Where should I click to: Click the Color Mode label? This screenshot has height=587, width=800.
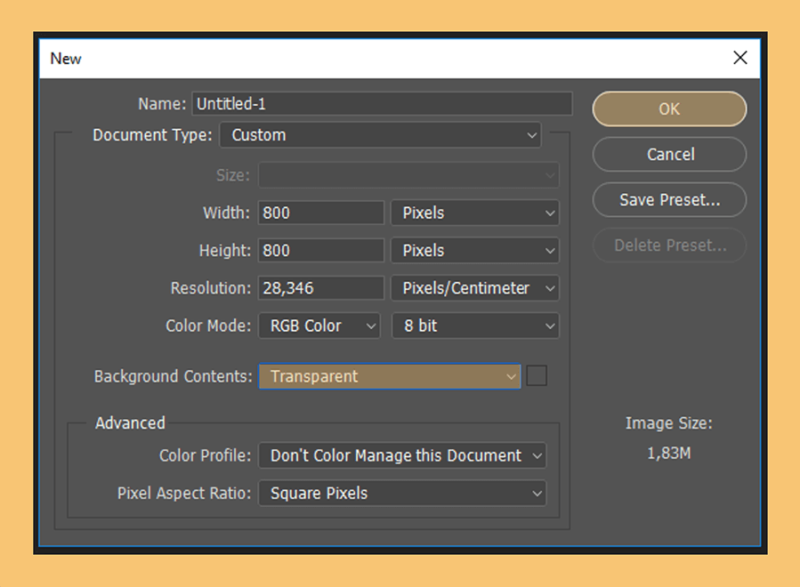208,326
